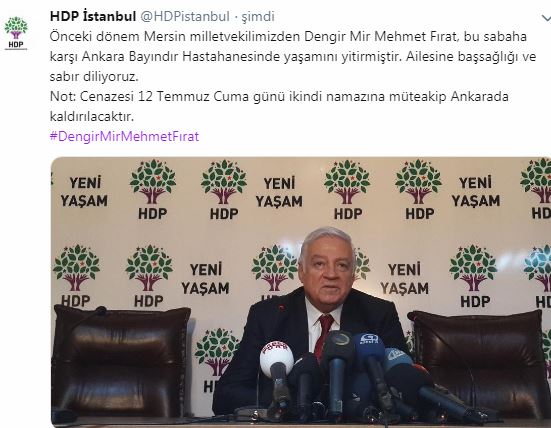Viewport: 551px width, 428px height.
Task: Open the attached press conference photo
Action: (301, 292)
